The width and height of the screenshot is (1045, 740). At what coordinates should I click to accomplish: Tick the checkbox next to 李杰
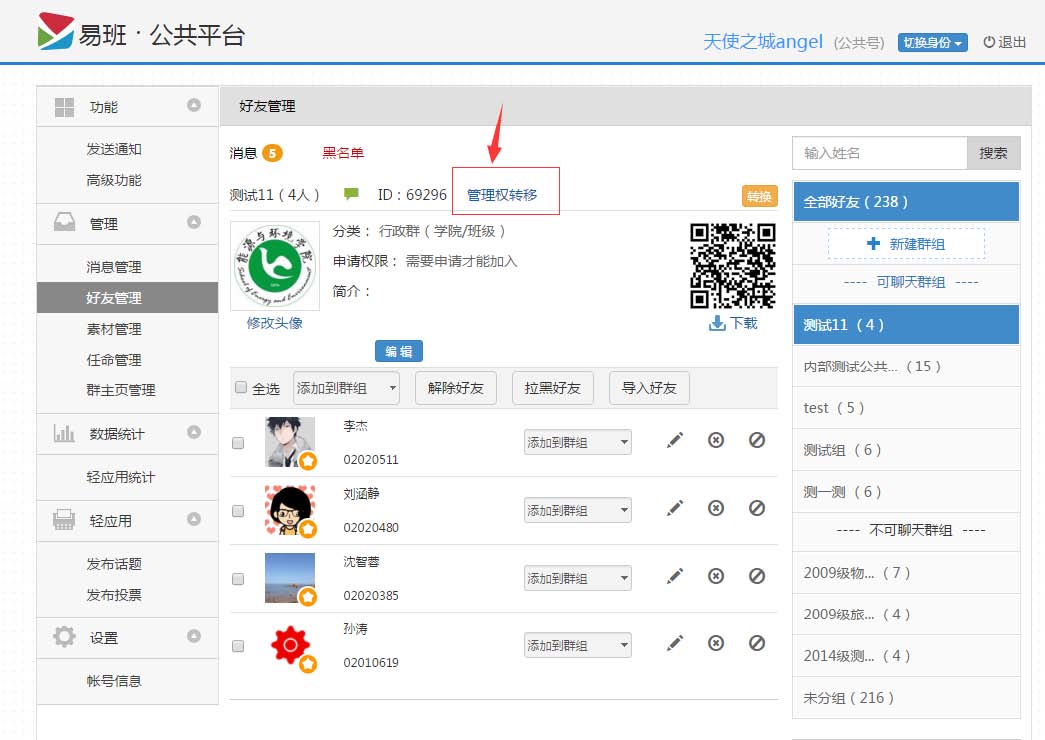238,443
